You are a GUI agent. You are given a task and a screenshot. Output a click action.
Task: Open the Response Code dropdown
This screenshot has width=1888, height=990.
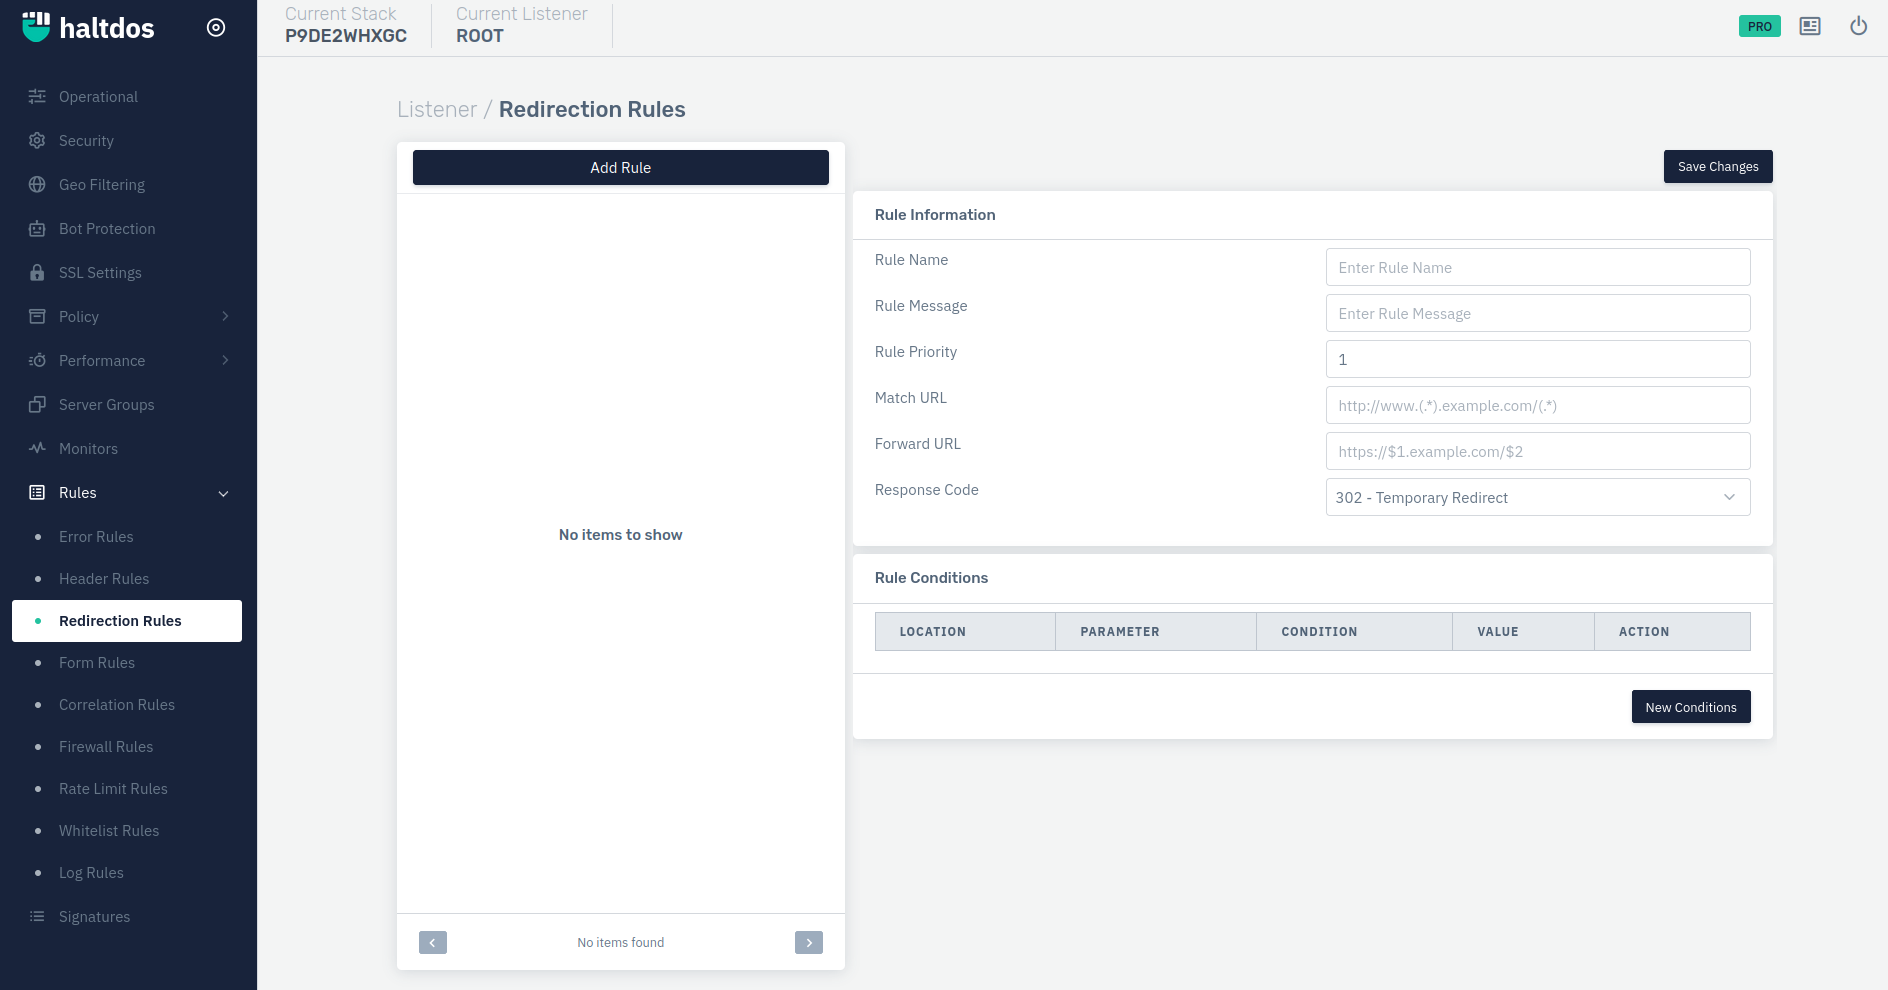pyautogui.click(x=1538, y=498)
